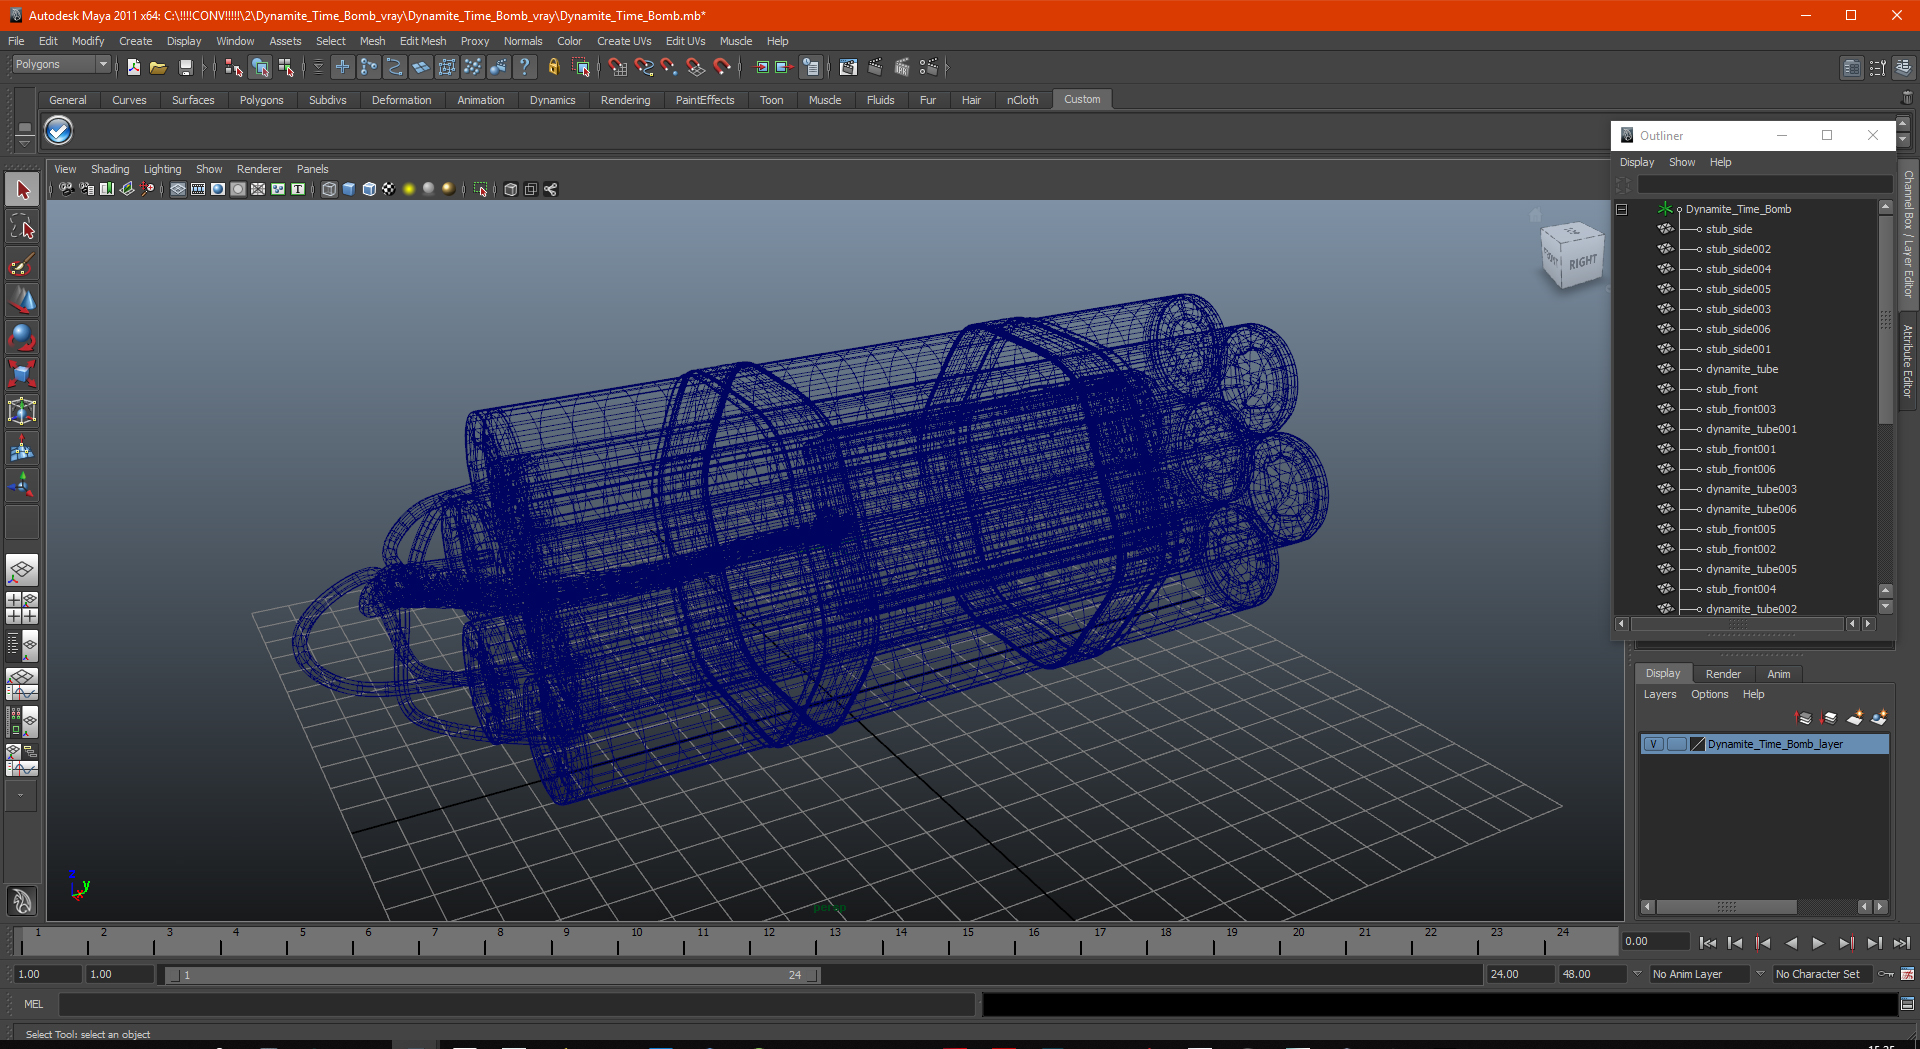
Task: Switch to single perspective view layout
Action: coord(22,571)
